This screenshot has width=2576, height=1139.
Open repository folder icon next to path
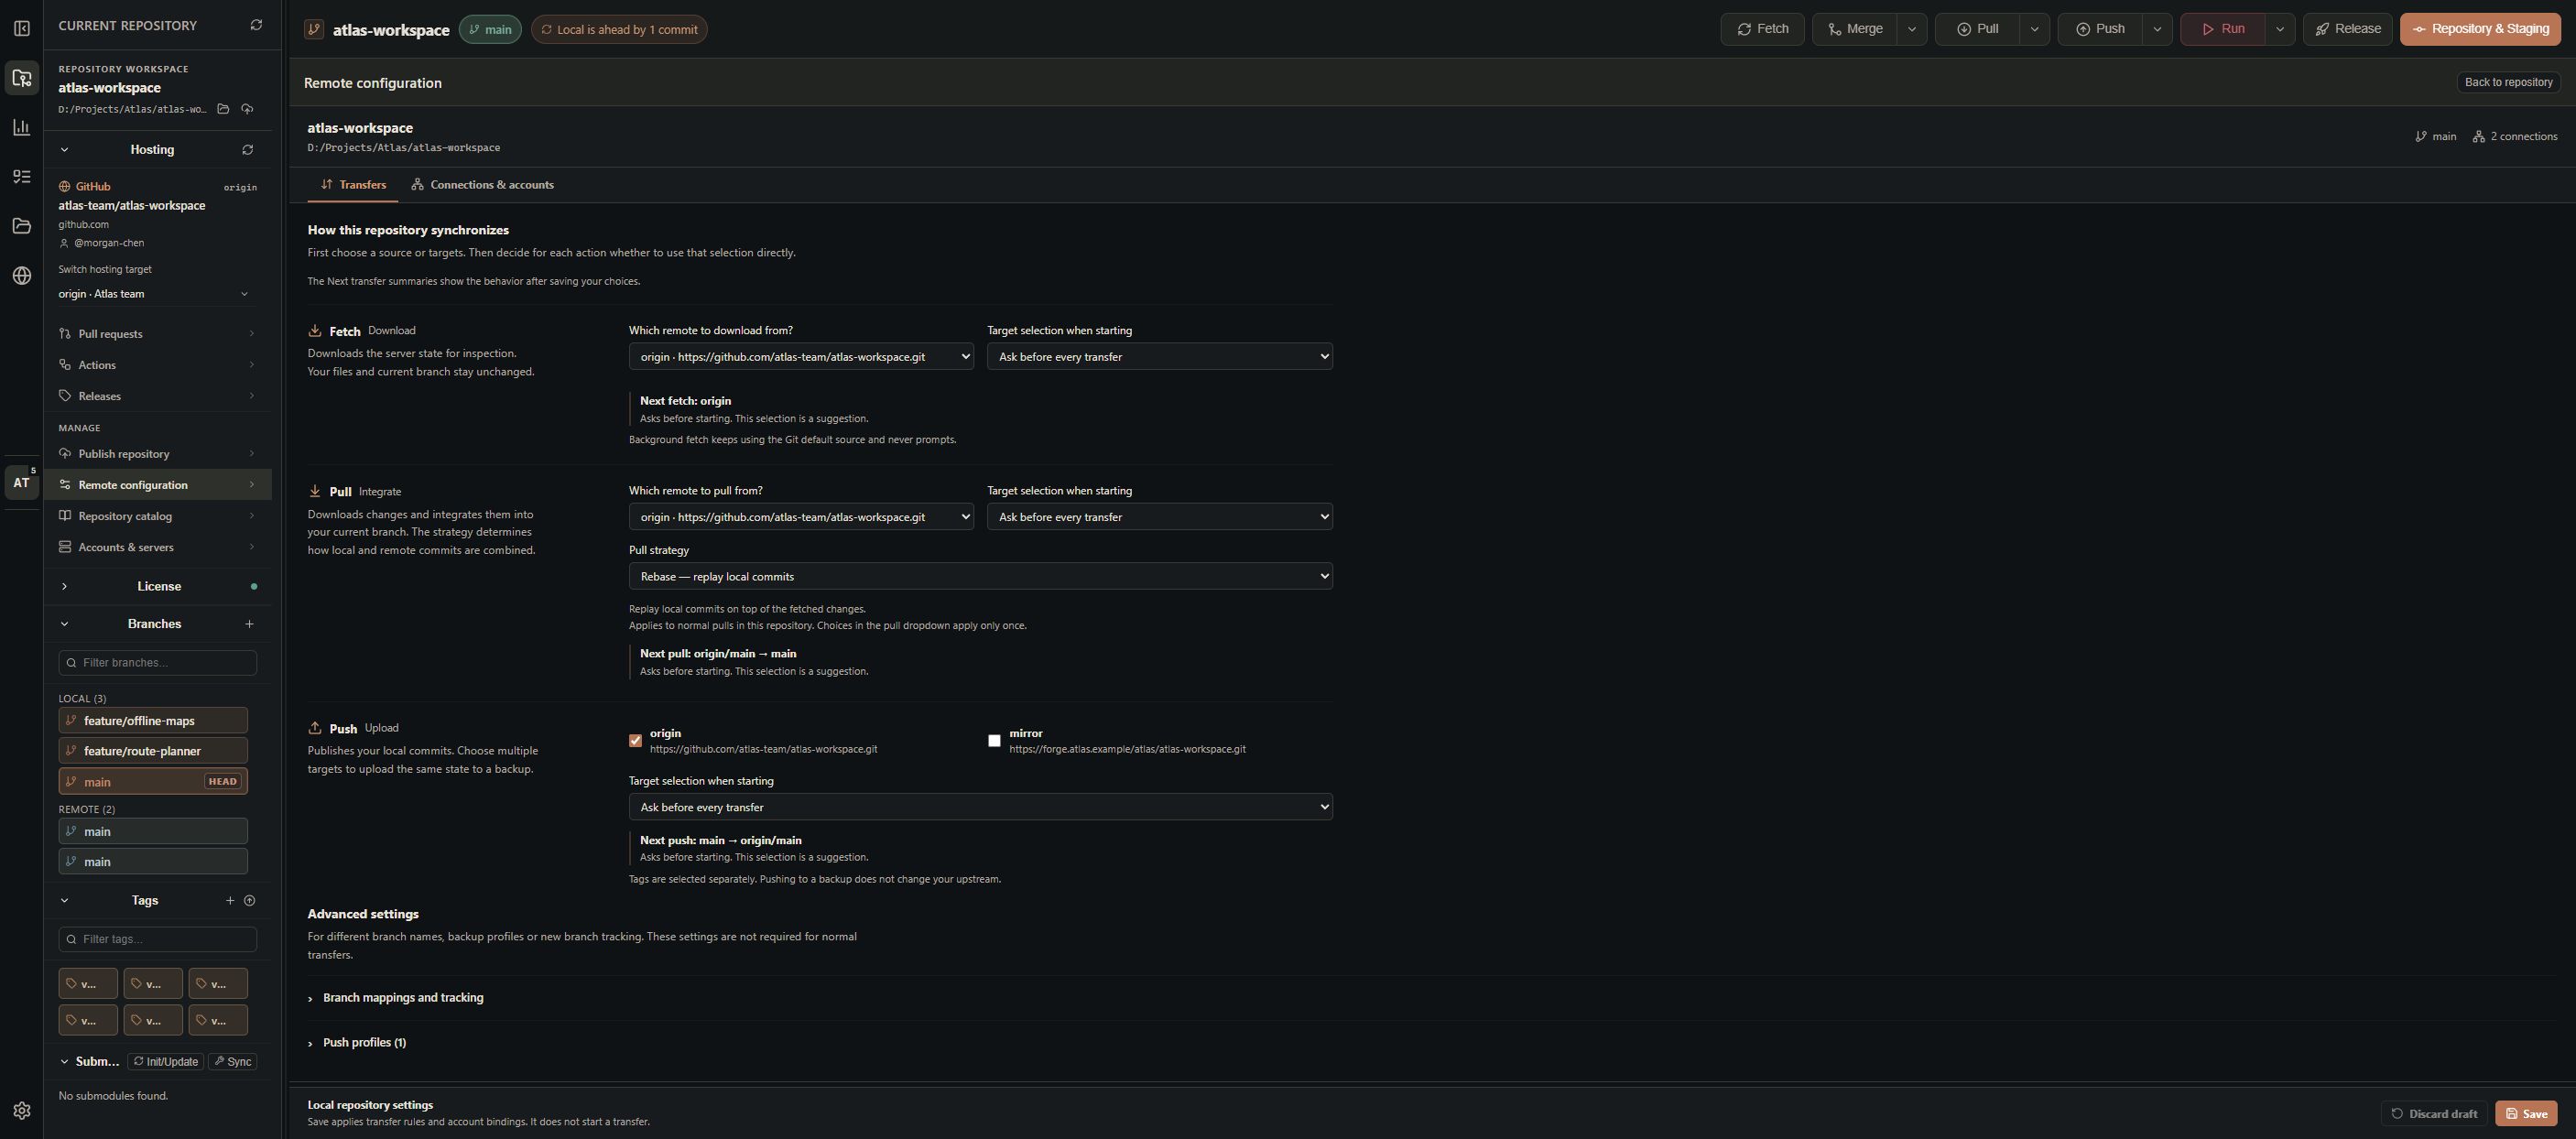point(223,109)
